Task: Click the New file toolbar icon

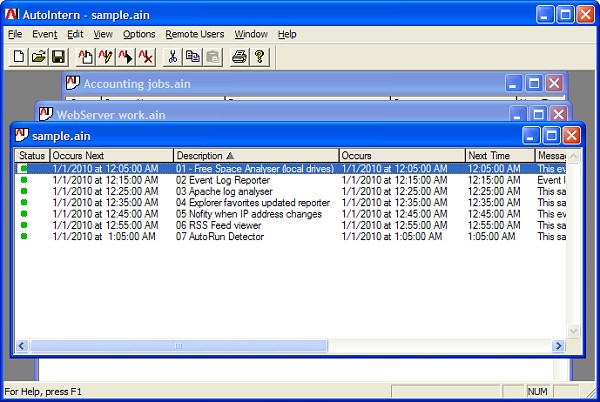Action: tap(19, 57)
